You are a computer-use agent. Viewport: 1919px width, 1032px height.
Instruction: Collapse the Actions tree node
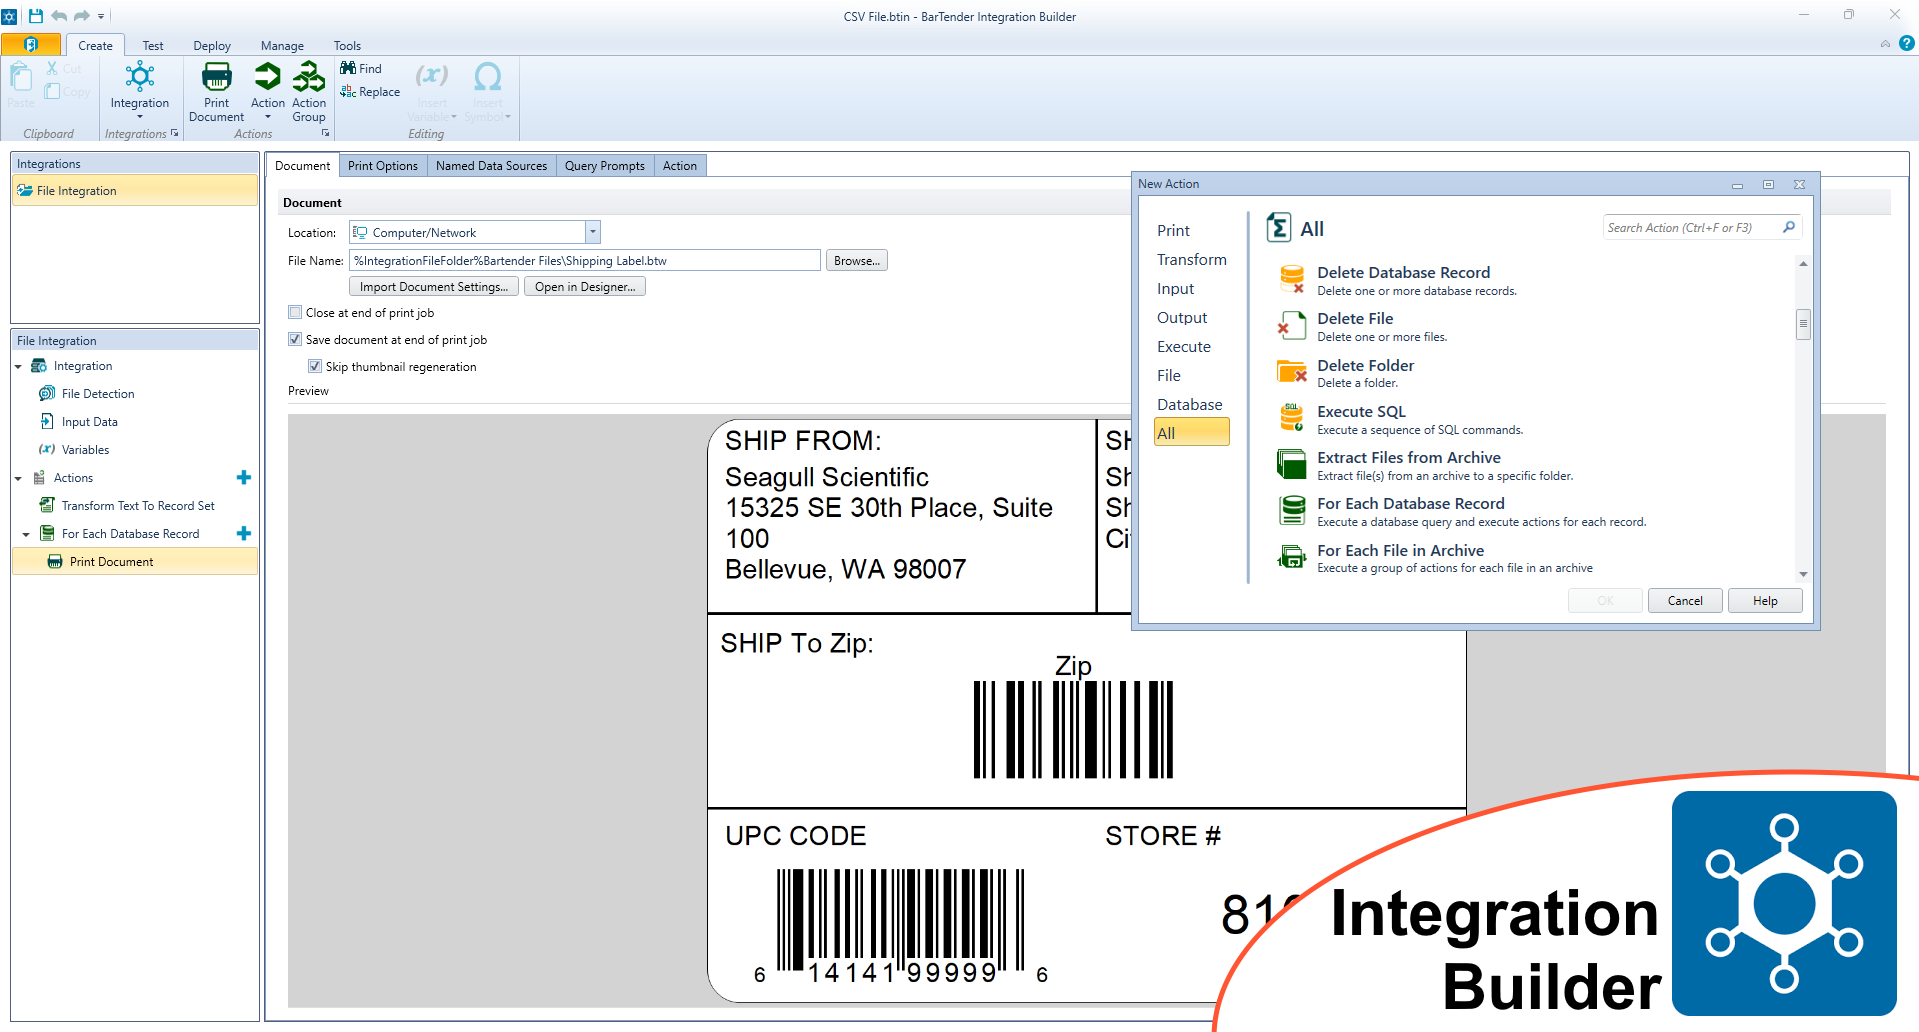pos(18,478)
